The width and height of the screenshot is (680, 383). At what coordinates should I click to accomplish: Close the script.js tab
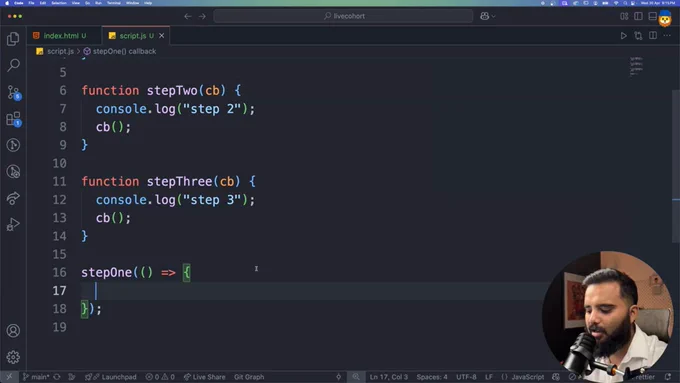coord(161,36)
